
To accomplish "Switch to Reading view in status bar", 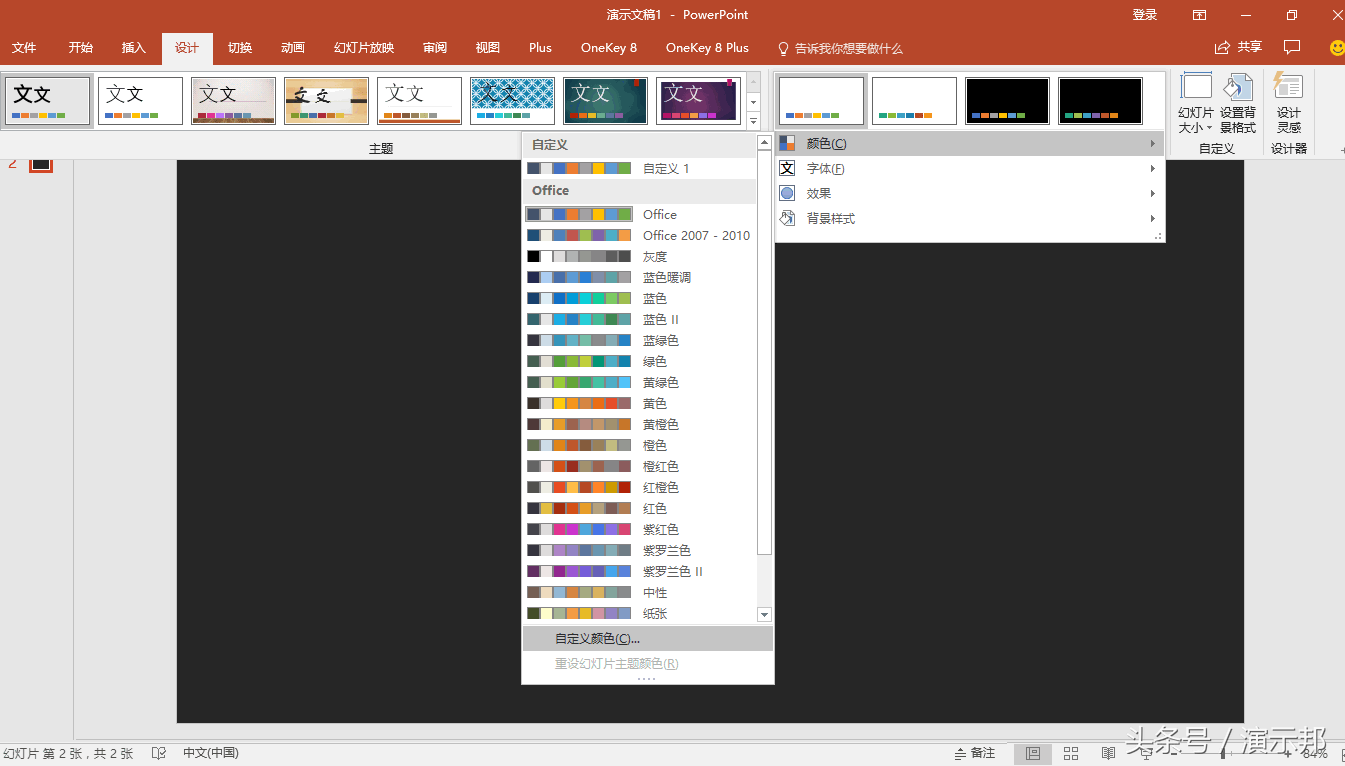I will (1108, 753).
